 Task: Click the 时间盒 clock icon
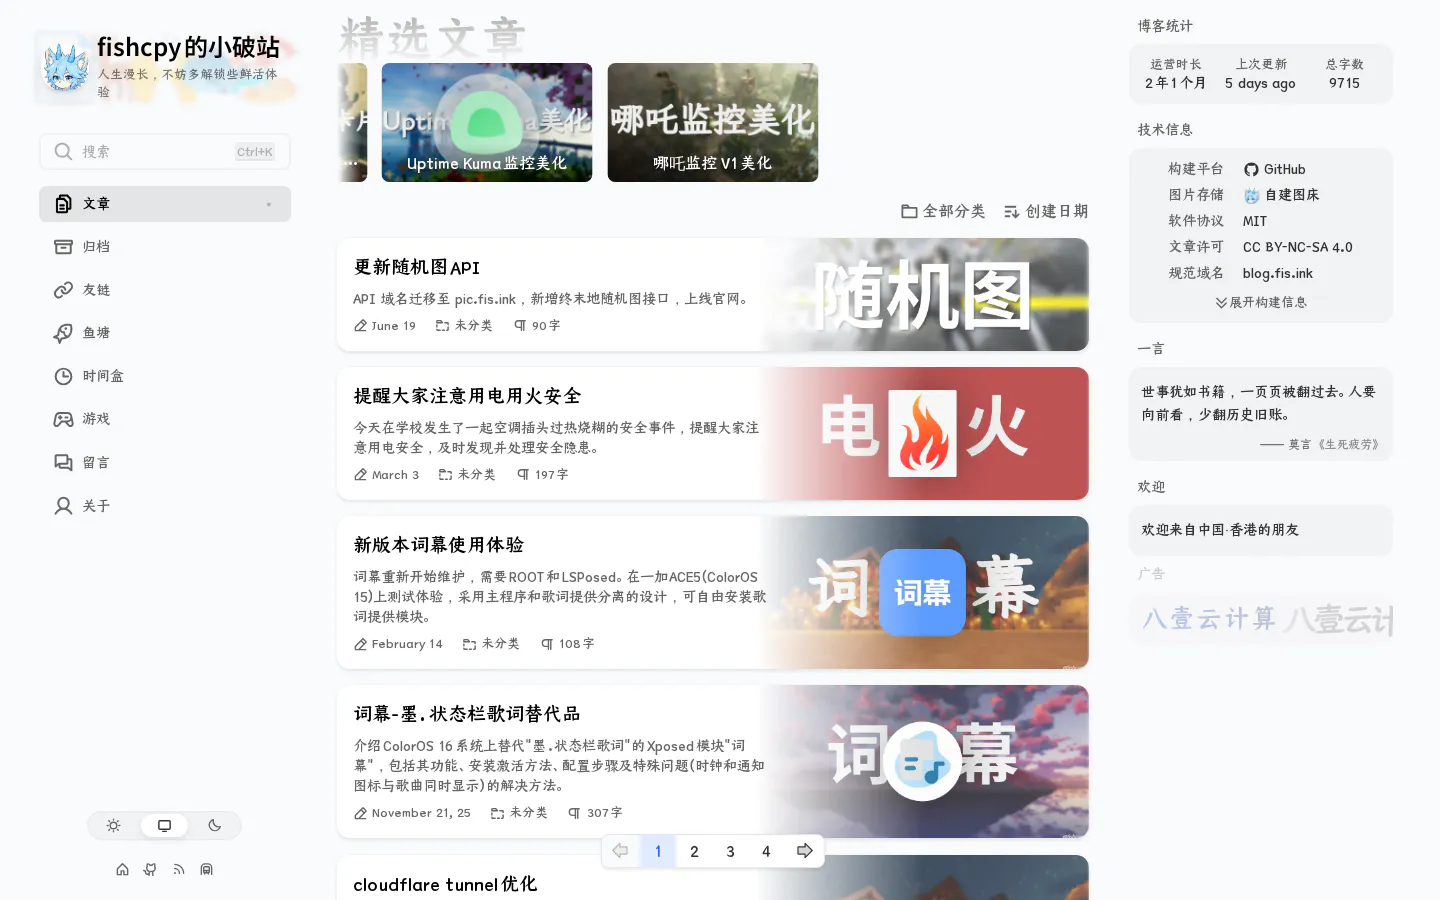[63, 376]
